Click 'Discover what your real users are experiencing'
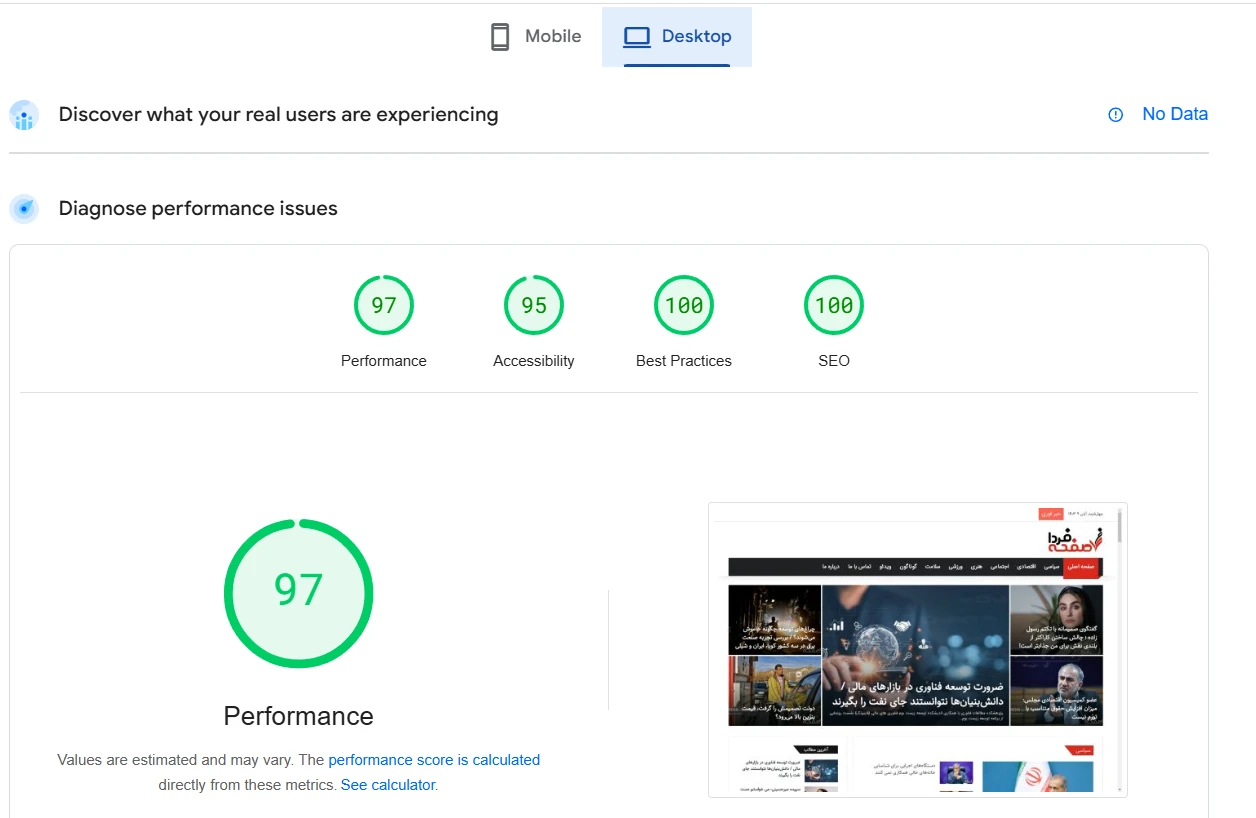Image resolution: width=1256 pixels, height=818 pixels. [279, 114]
